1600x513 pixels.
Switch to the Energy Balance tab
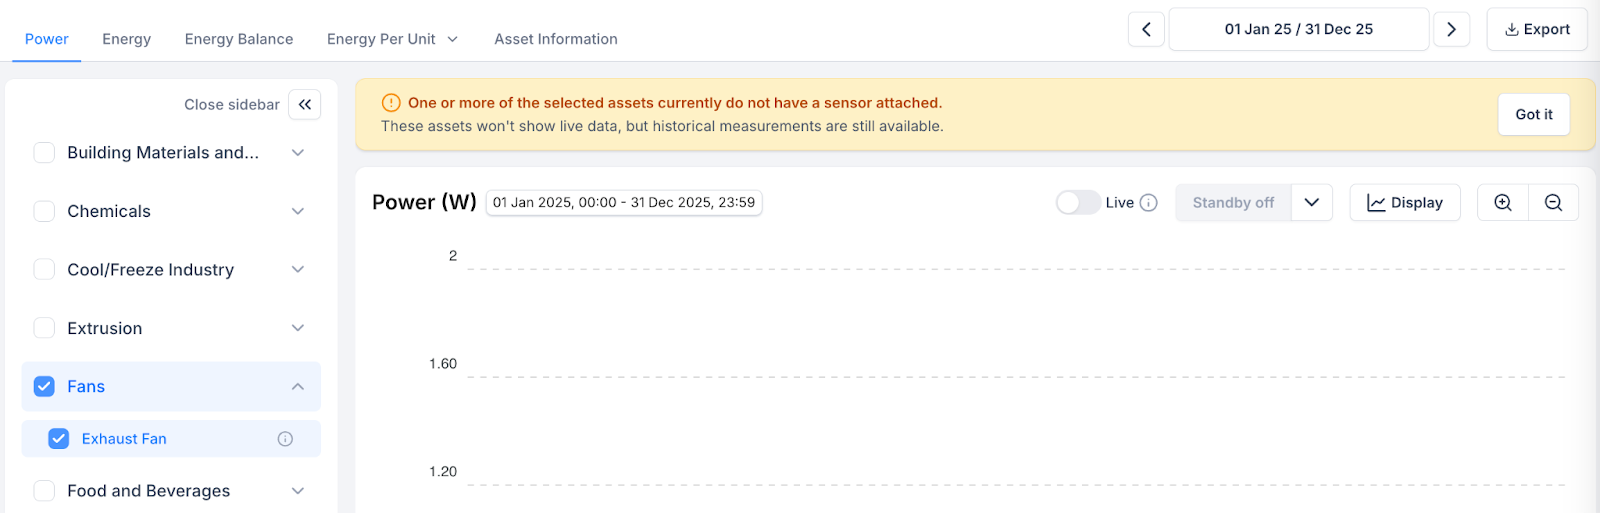pos(239,39)
